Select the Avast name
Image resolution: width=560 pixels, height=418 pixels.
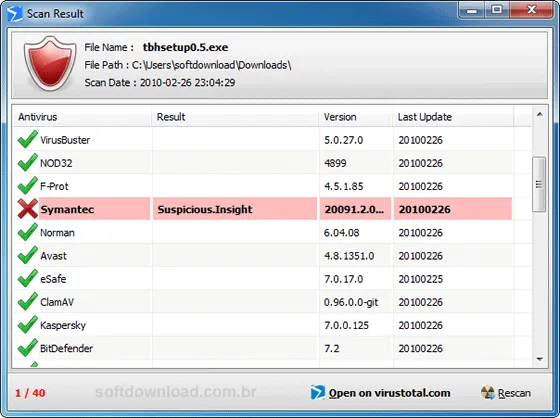point(53,256)
